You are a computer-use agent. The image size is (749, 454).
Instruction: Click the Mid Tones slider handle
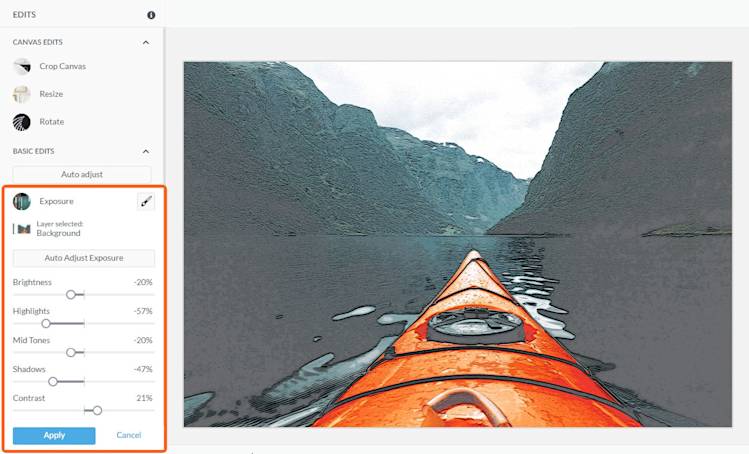coord(71,353)
